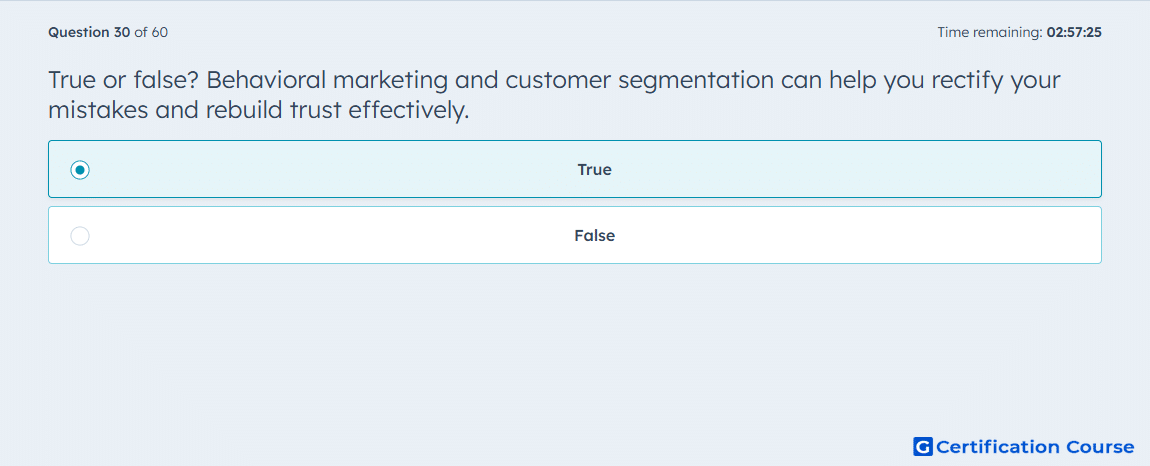Click the "Time remaining:" label
The image size is (1150, 466).
pos(990,32)
